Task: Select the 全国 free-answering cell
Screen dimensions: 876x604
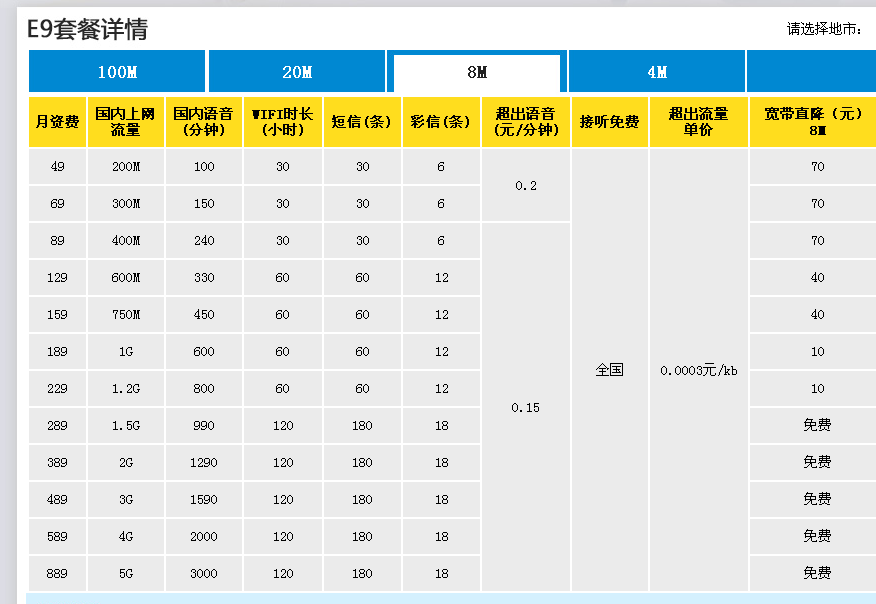Action: click(x=609, y=370)
